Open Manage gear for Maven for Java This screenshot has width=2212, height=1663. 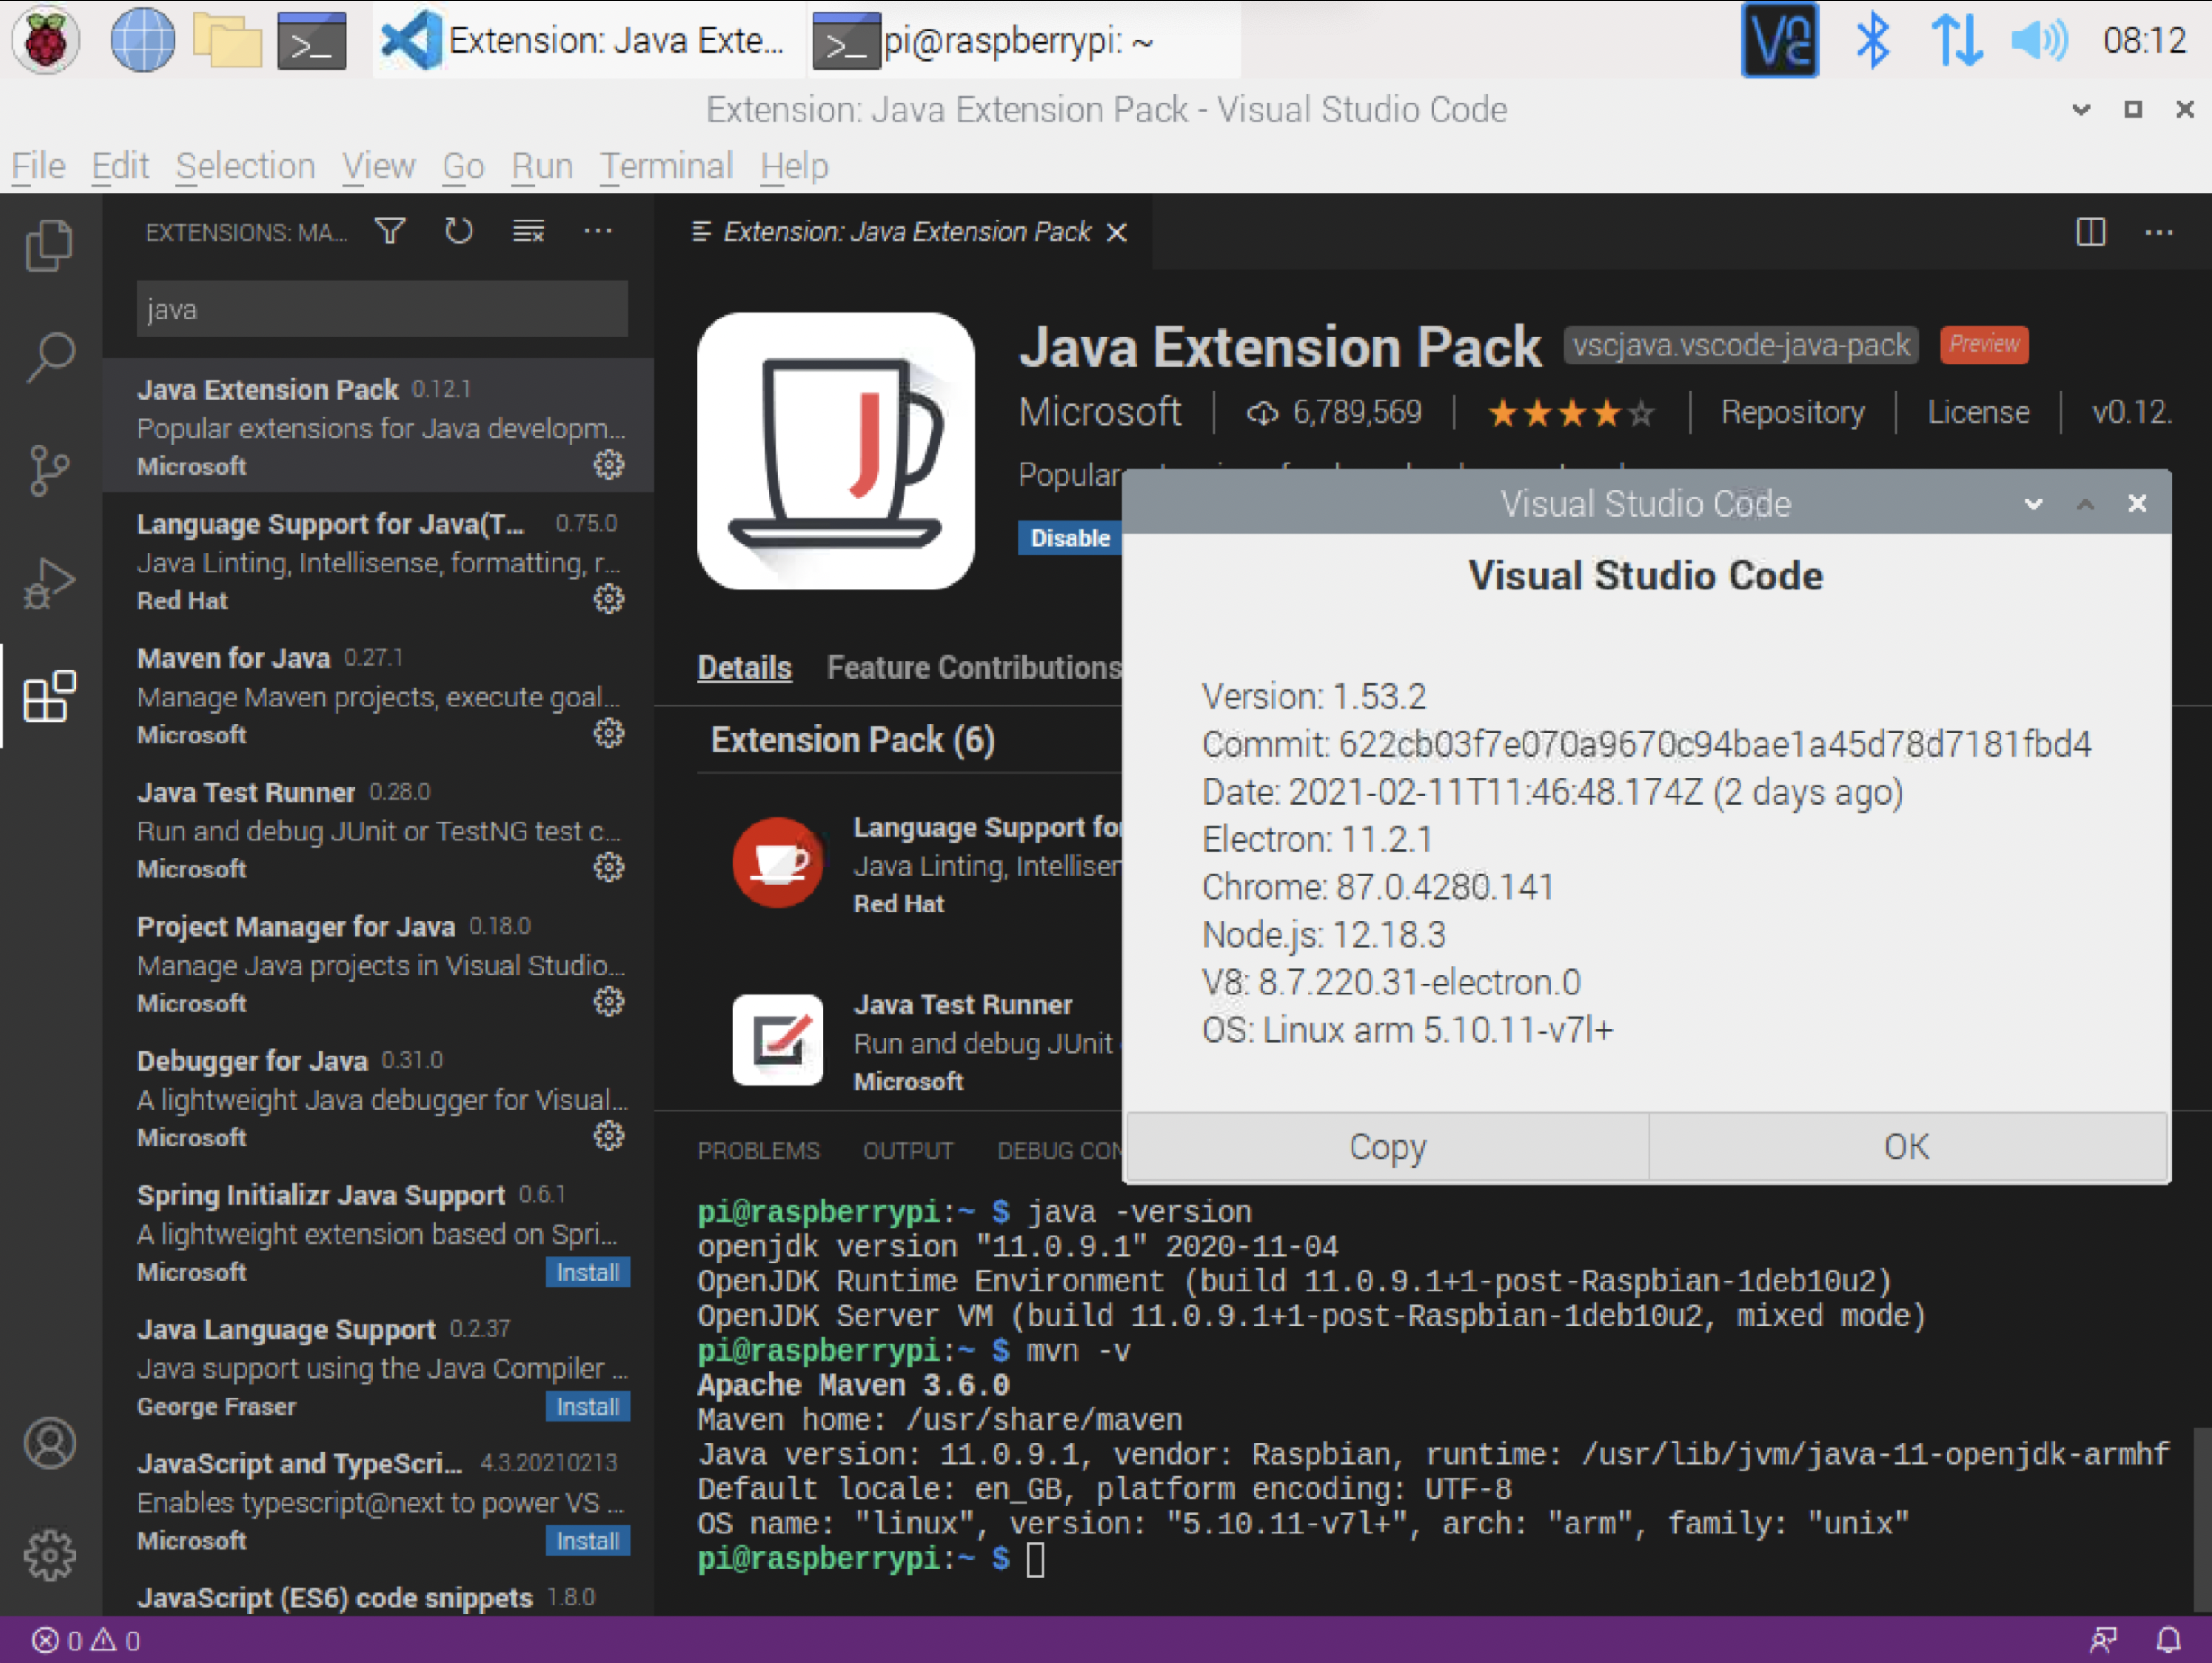609,733
